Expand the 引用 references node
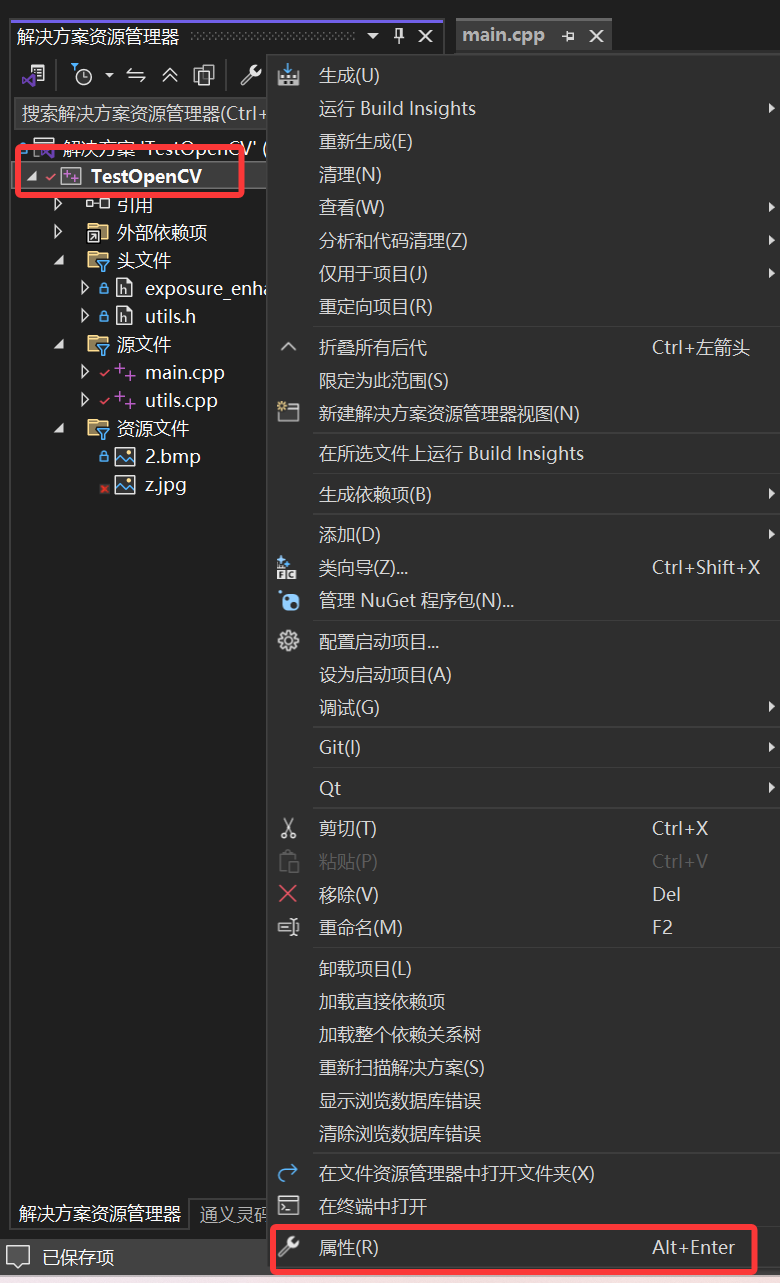The width and height of the screenshot is (780, 1283). 58,205
